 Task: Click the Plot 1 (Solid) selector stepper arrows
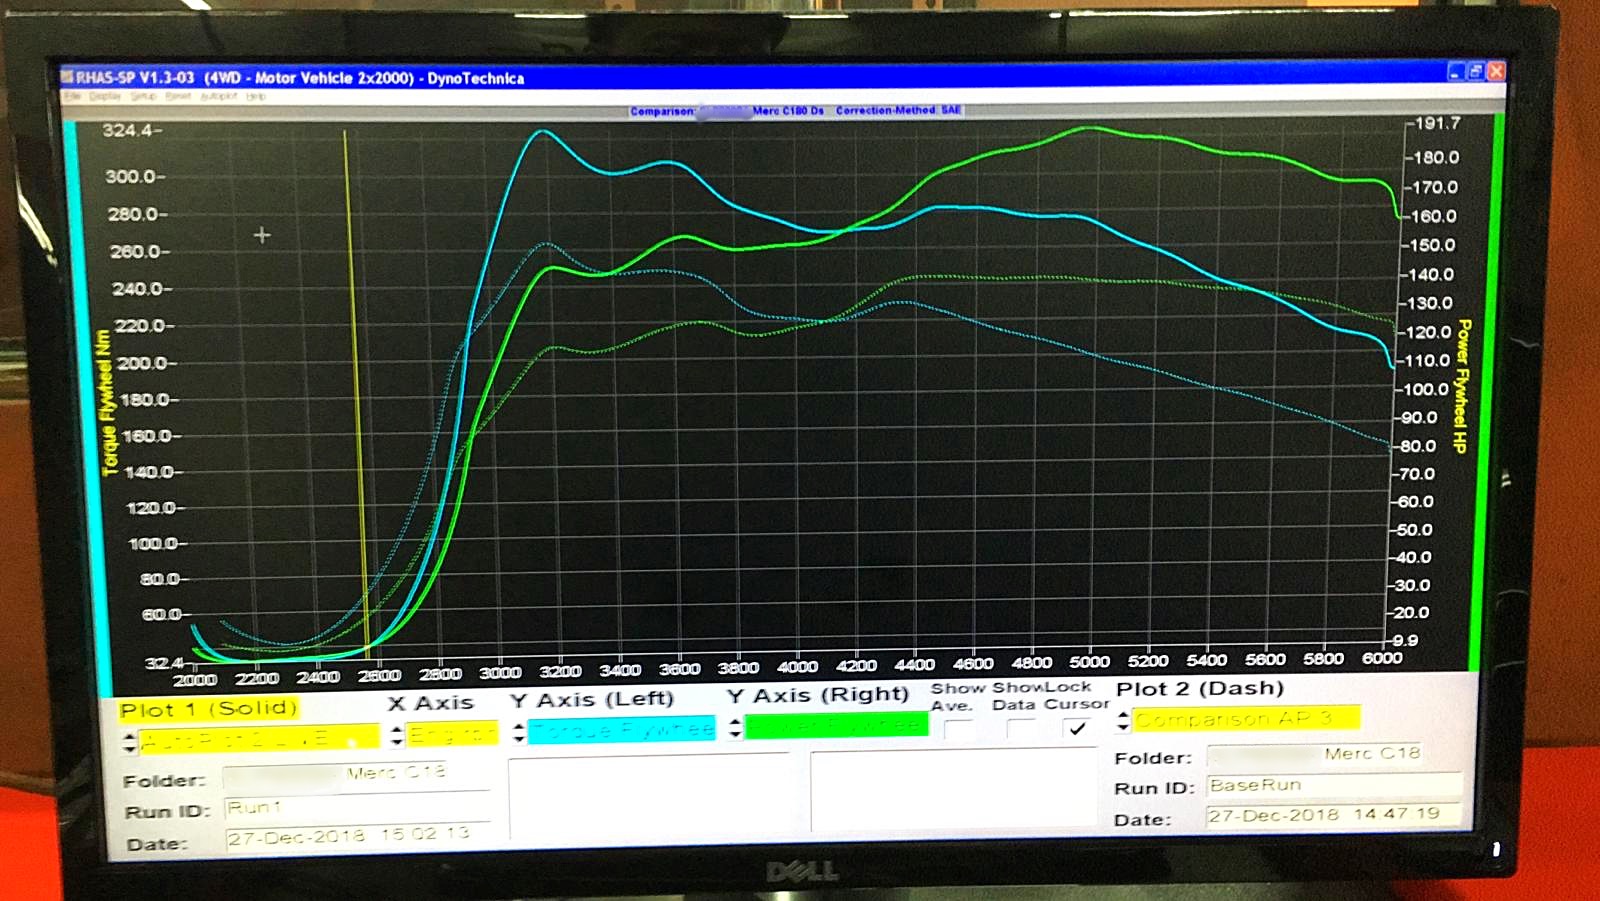coord(130,741)
